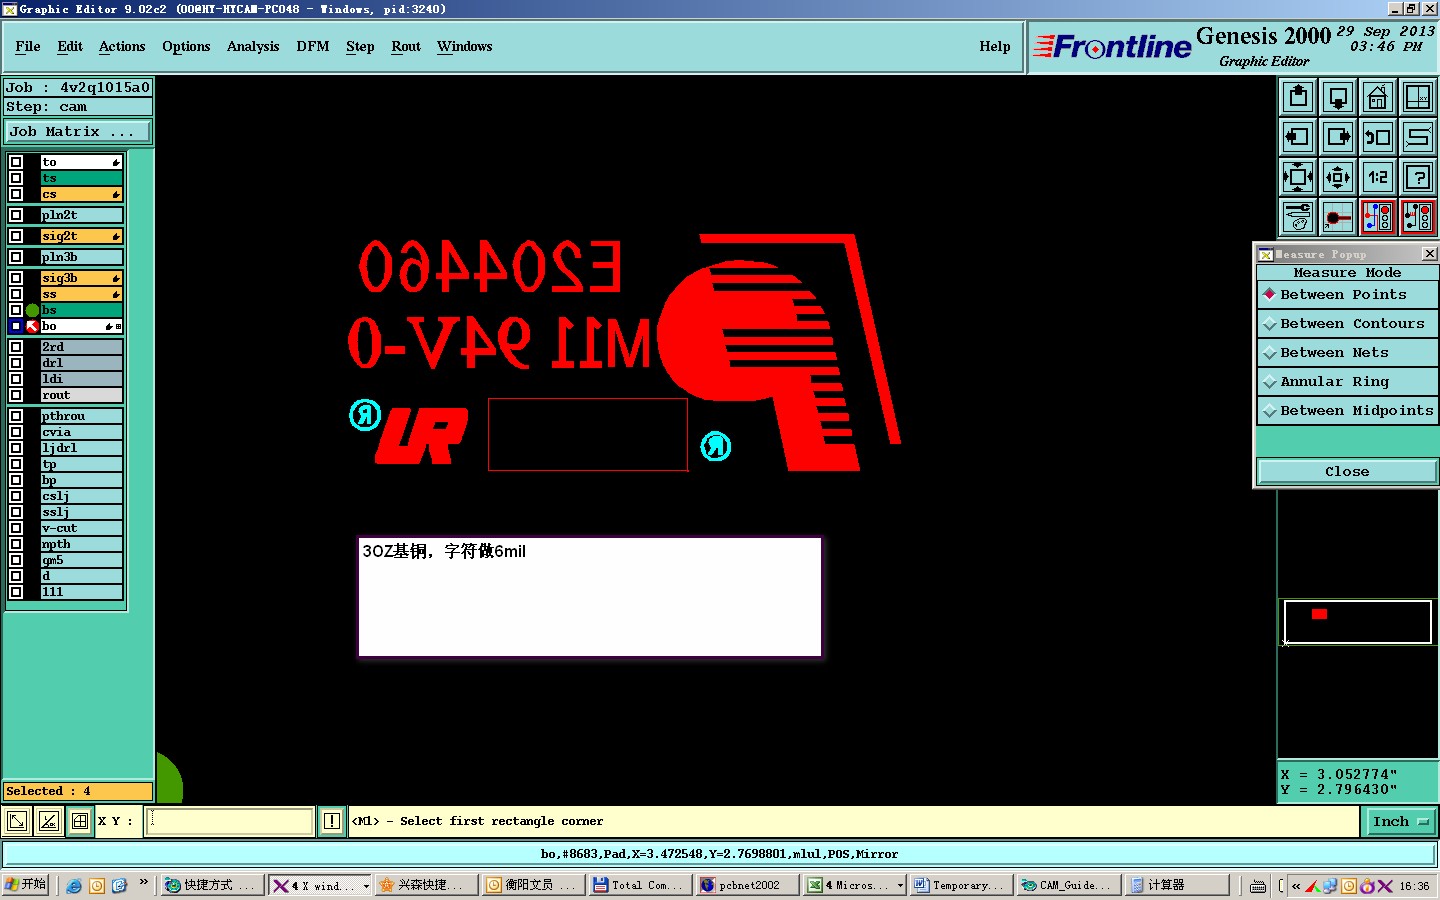
Task: Open the Help menu
Action: pos(995,47)
